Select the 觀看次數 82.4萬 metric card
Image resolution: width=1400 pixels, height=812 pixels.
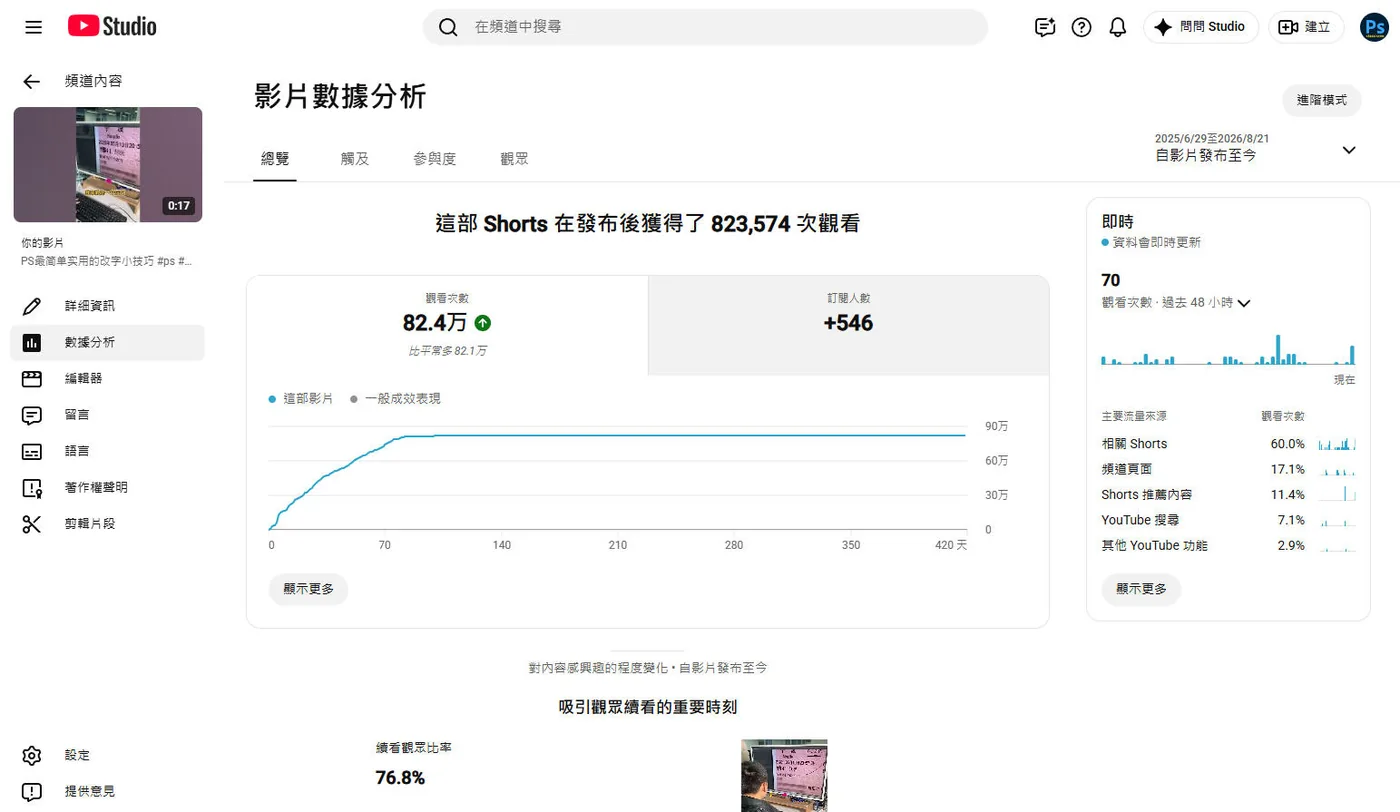tap(447, 325)
